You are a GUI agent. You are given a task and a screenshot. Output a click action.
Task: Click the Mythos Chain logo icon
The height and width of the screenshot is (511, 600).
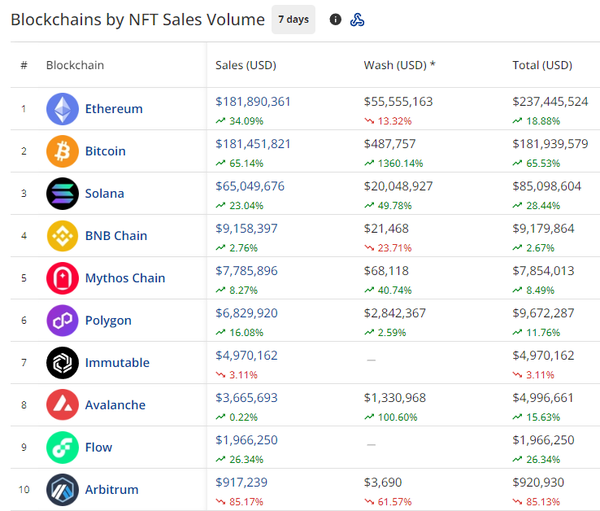[x=62, y=278]
